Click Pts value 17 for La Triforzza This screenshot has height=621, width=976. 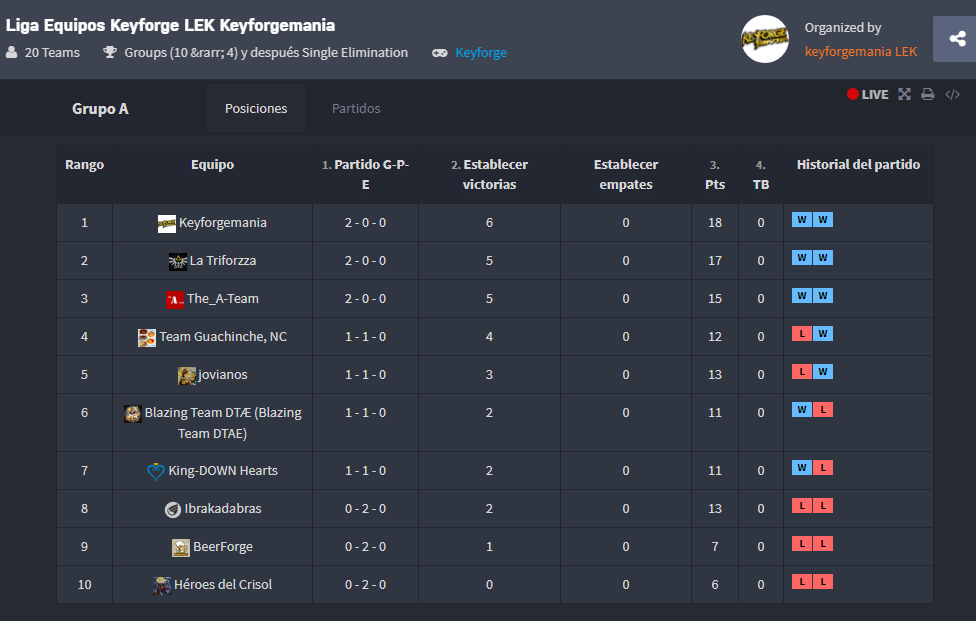(715, 261)
